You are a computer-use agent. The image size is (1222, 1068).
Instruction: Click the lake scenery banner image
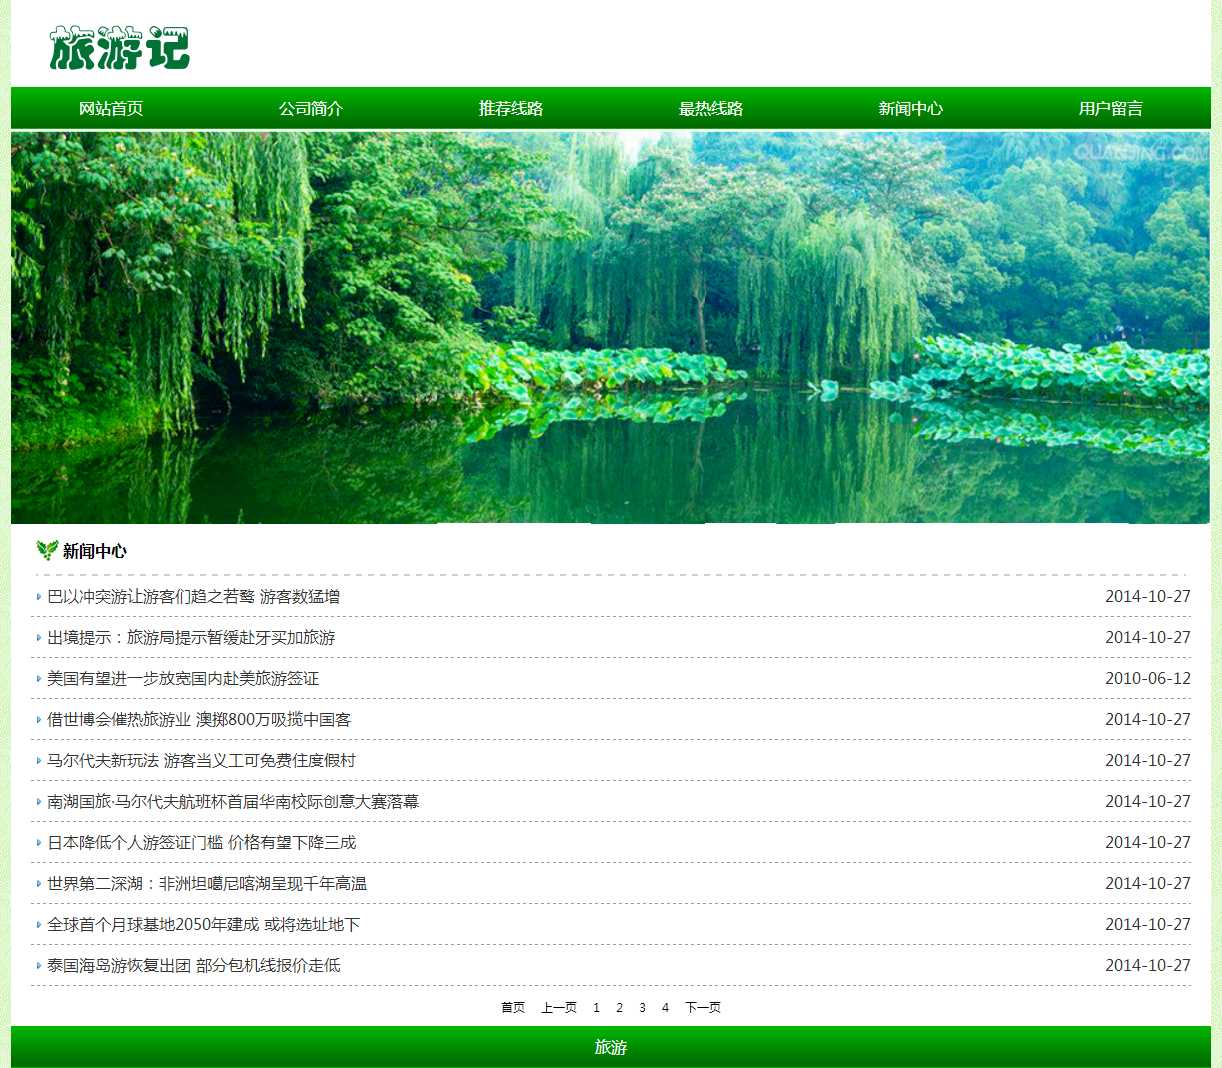[x=610, y=327]
